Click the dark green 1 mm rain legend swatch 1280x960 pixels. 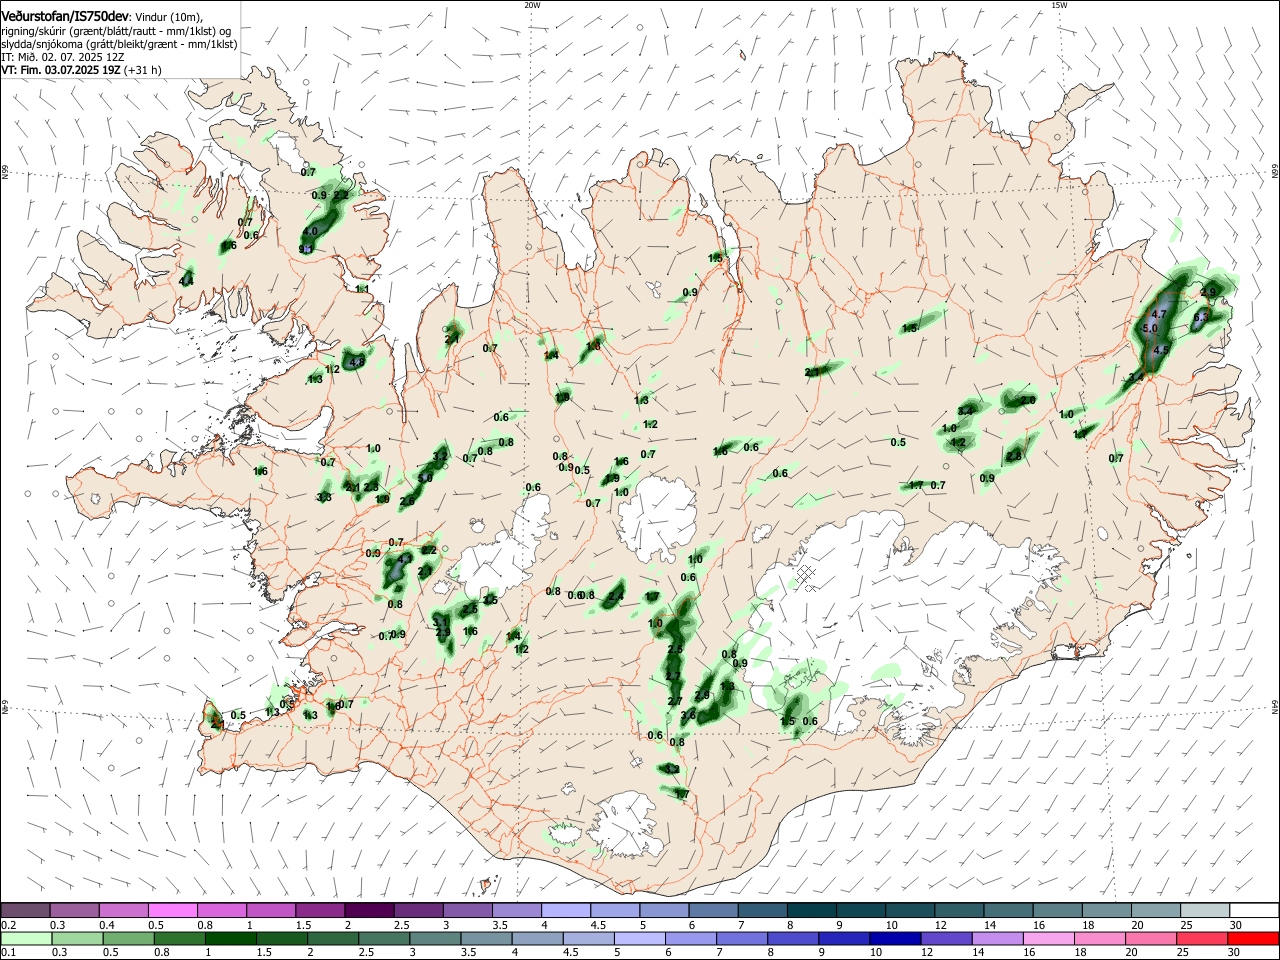[x=229, y=938]
